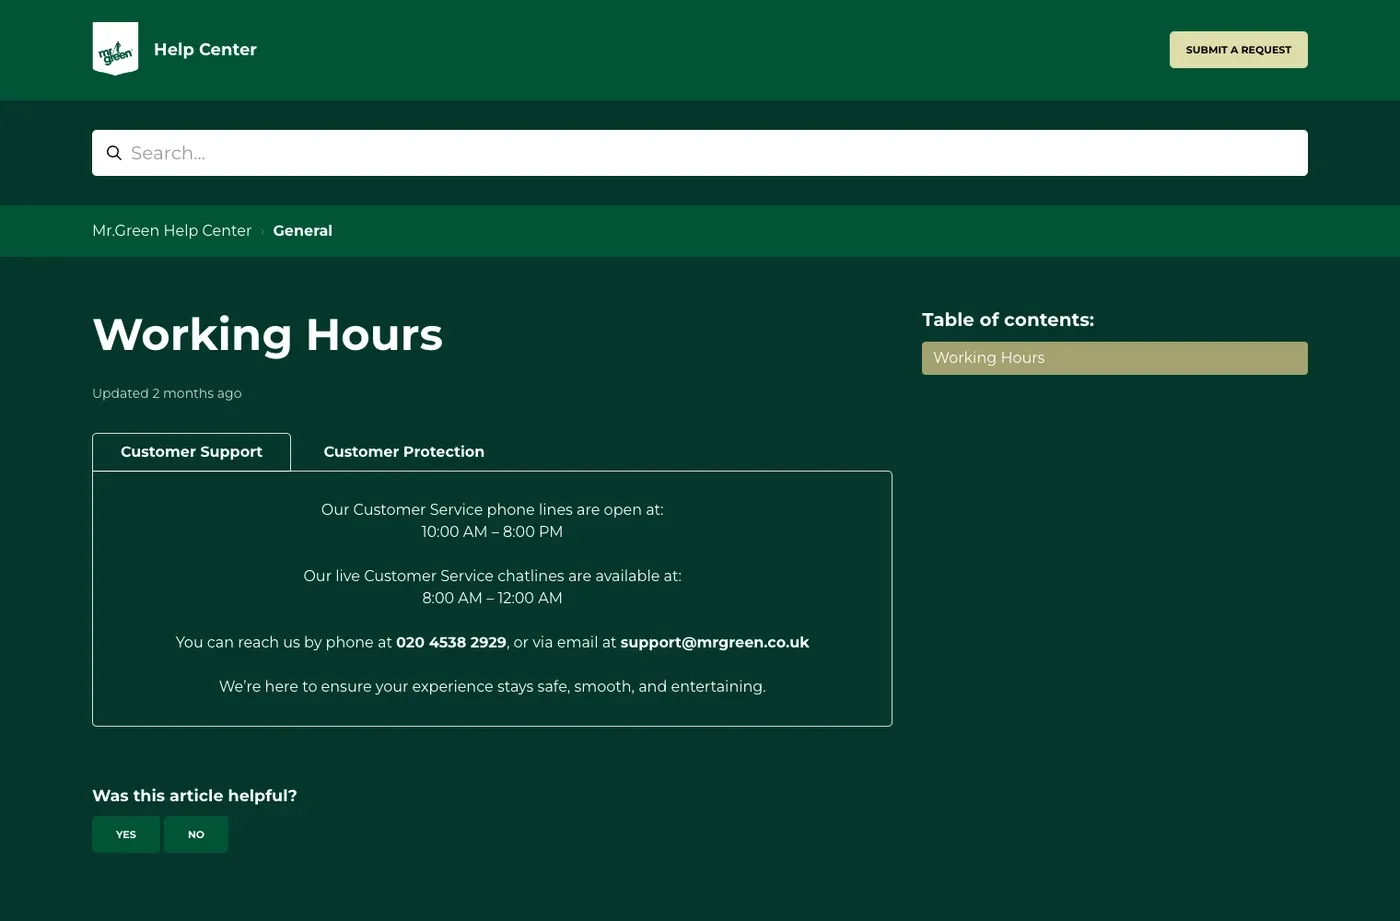Viewport: 1400px width, 921px height.
Task: Click the '10:00 AM – 8:00 PM' hours text
Action: [x=492, y=532]
